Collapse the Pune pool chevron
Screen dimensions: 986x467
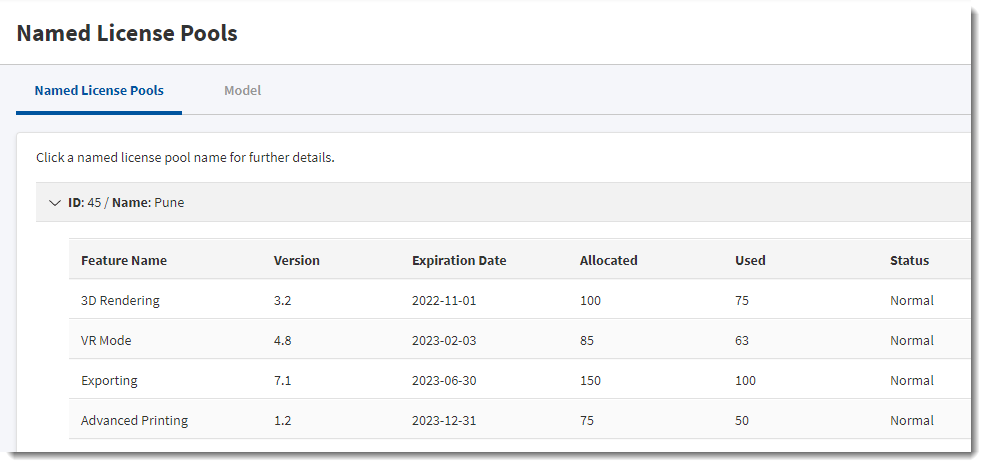(x=55, y=203)
